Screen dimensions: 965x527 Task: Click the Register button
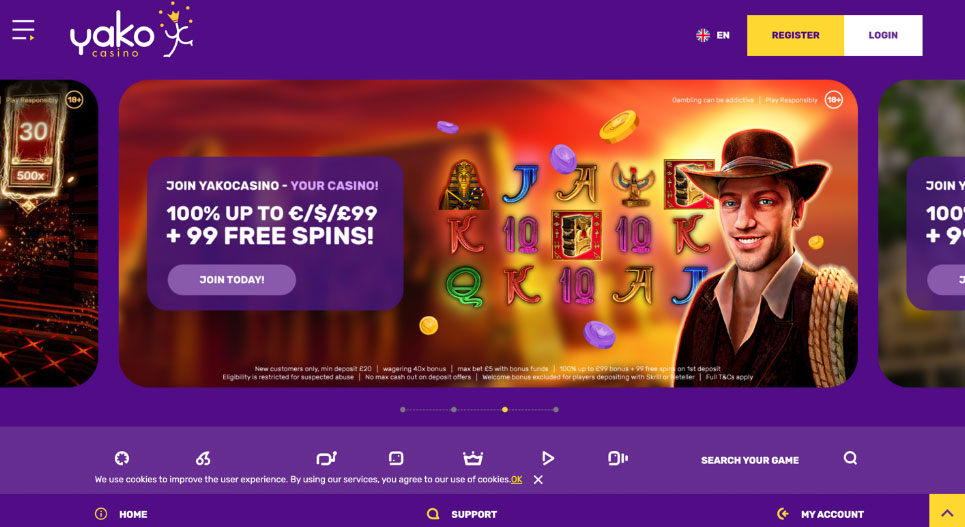coord(795,35)
